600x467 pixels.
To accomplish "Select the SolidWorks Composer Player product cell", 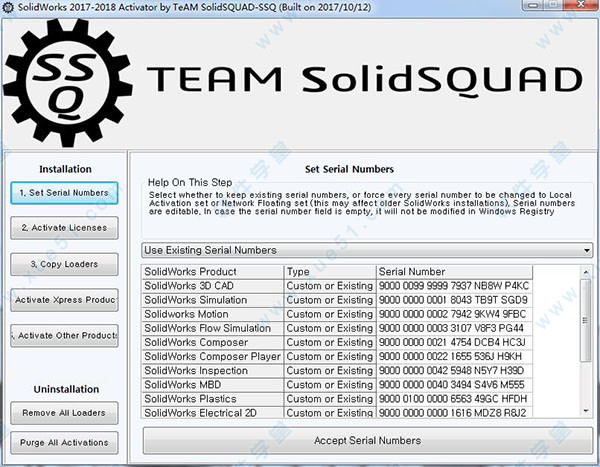I will [x=212, y=357].
